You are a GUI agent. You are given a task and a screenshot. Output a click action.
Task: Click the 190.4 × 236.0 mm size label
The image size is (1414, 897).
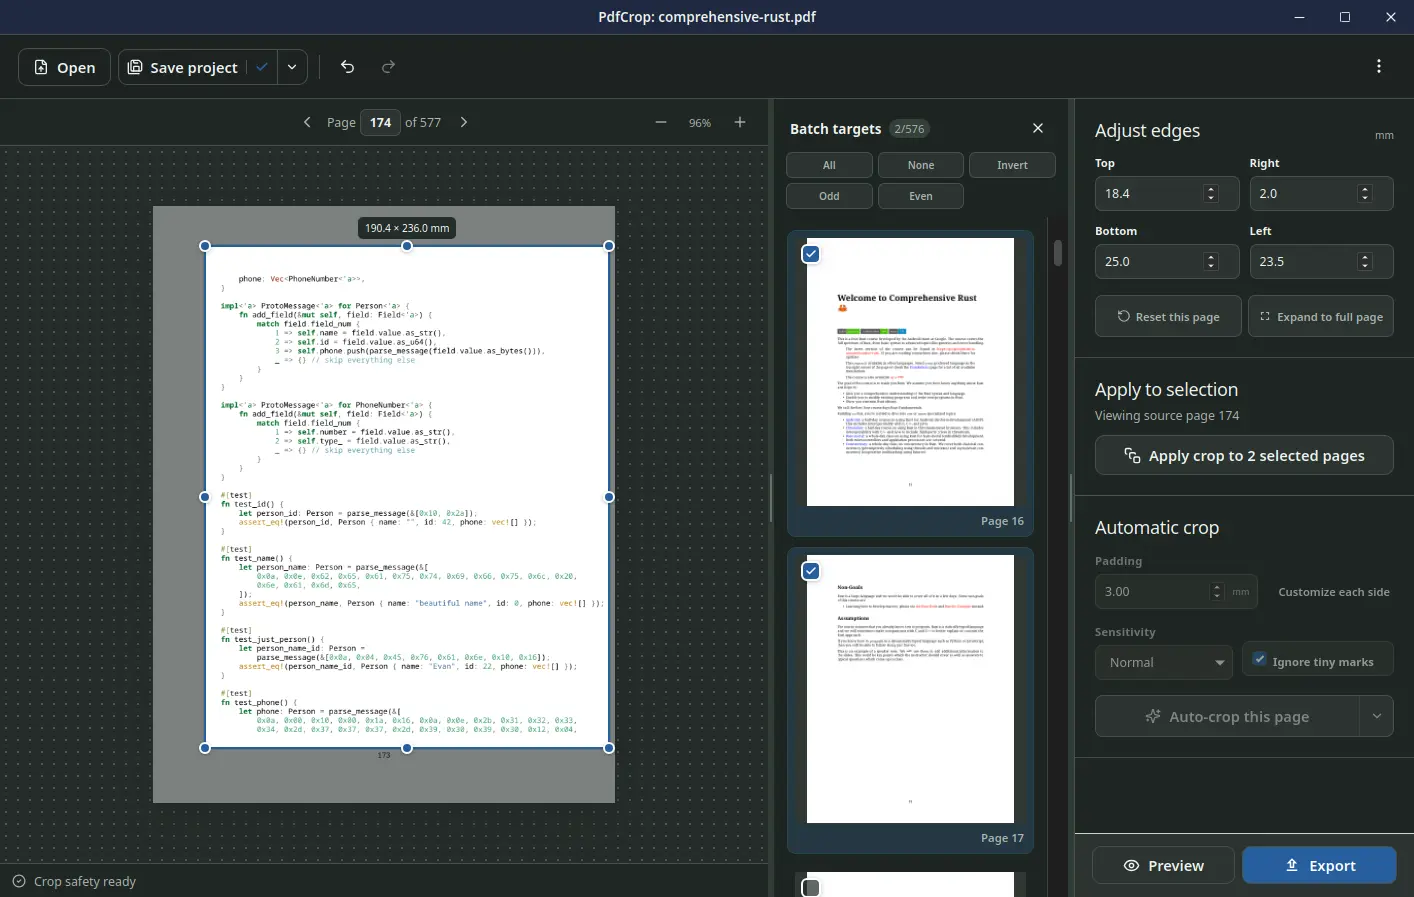407,228
